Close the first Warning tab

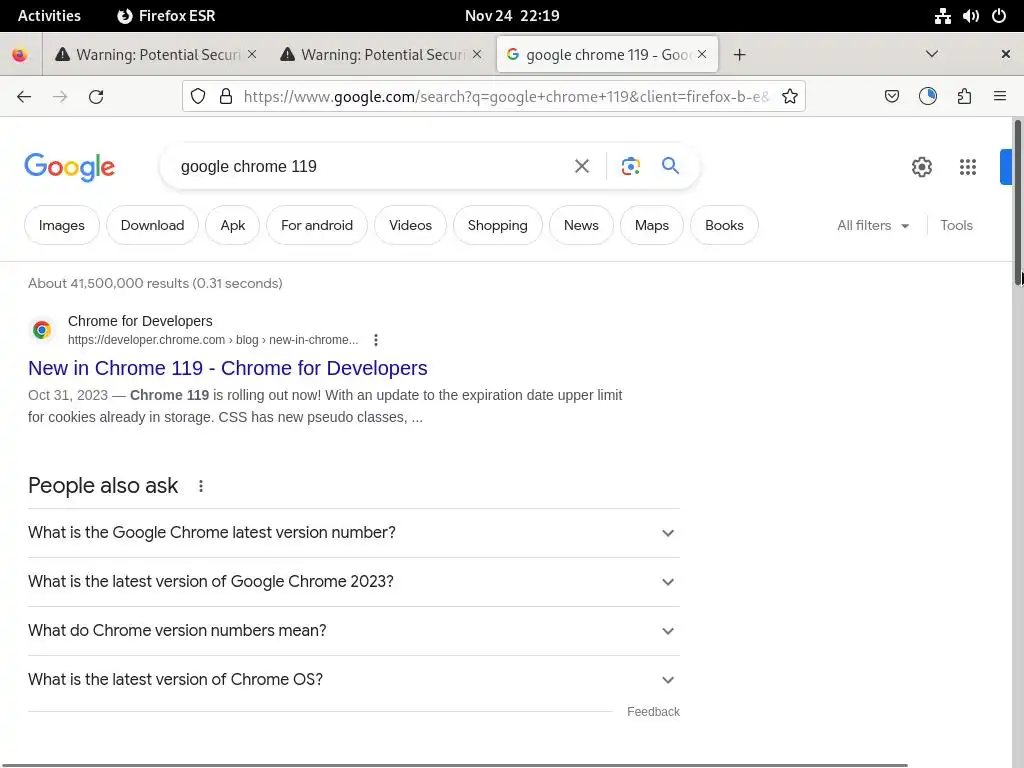252,54
